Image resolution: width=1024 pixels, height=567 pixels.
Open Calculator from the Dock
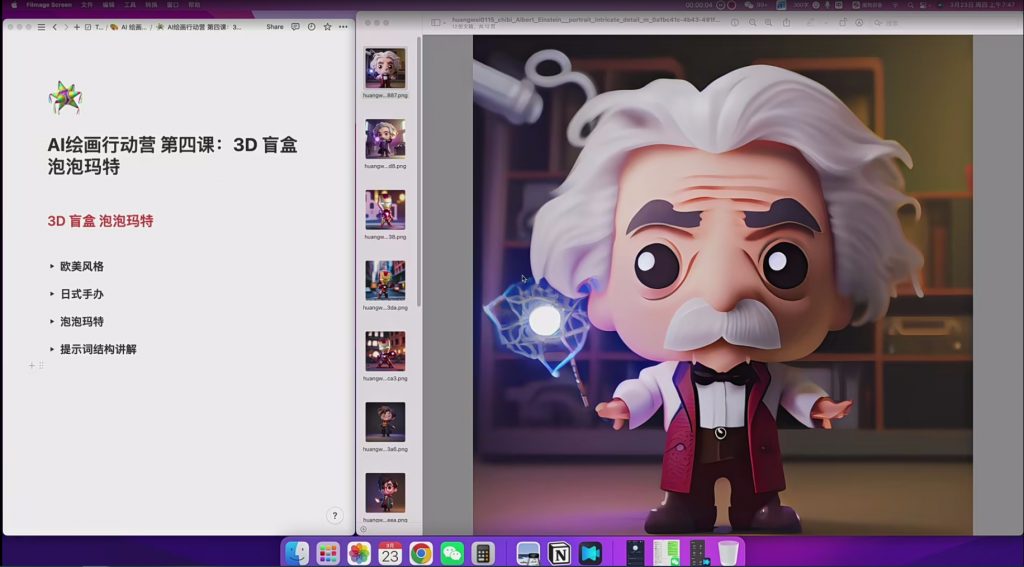pyautogui.click(x=483, y=553)
